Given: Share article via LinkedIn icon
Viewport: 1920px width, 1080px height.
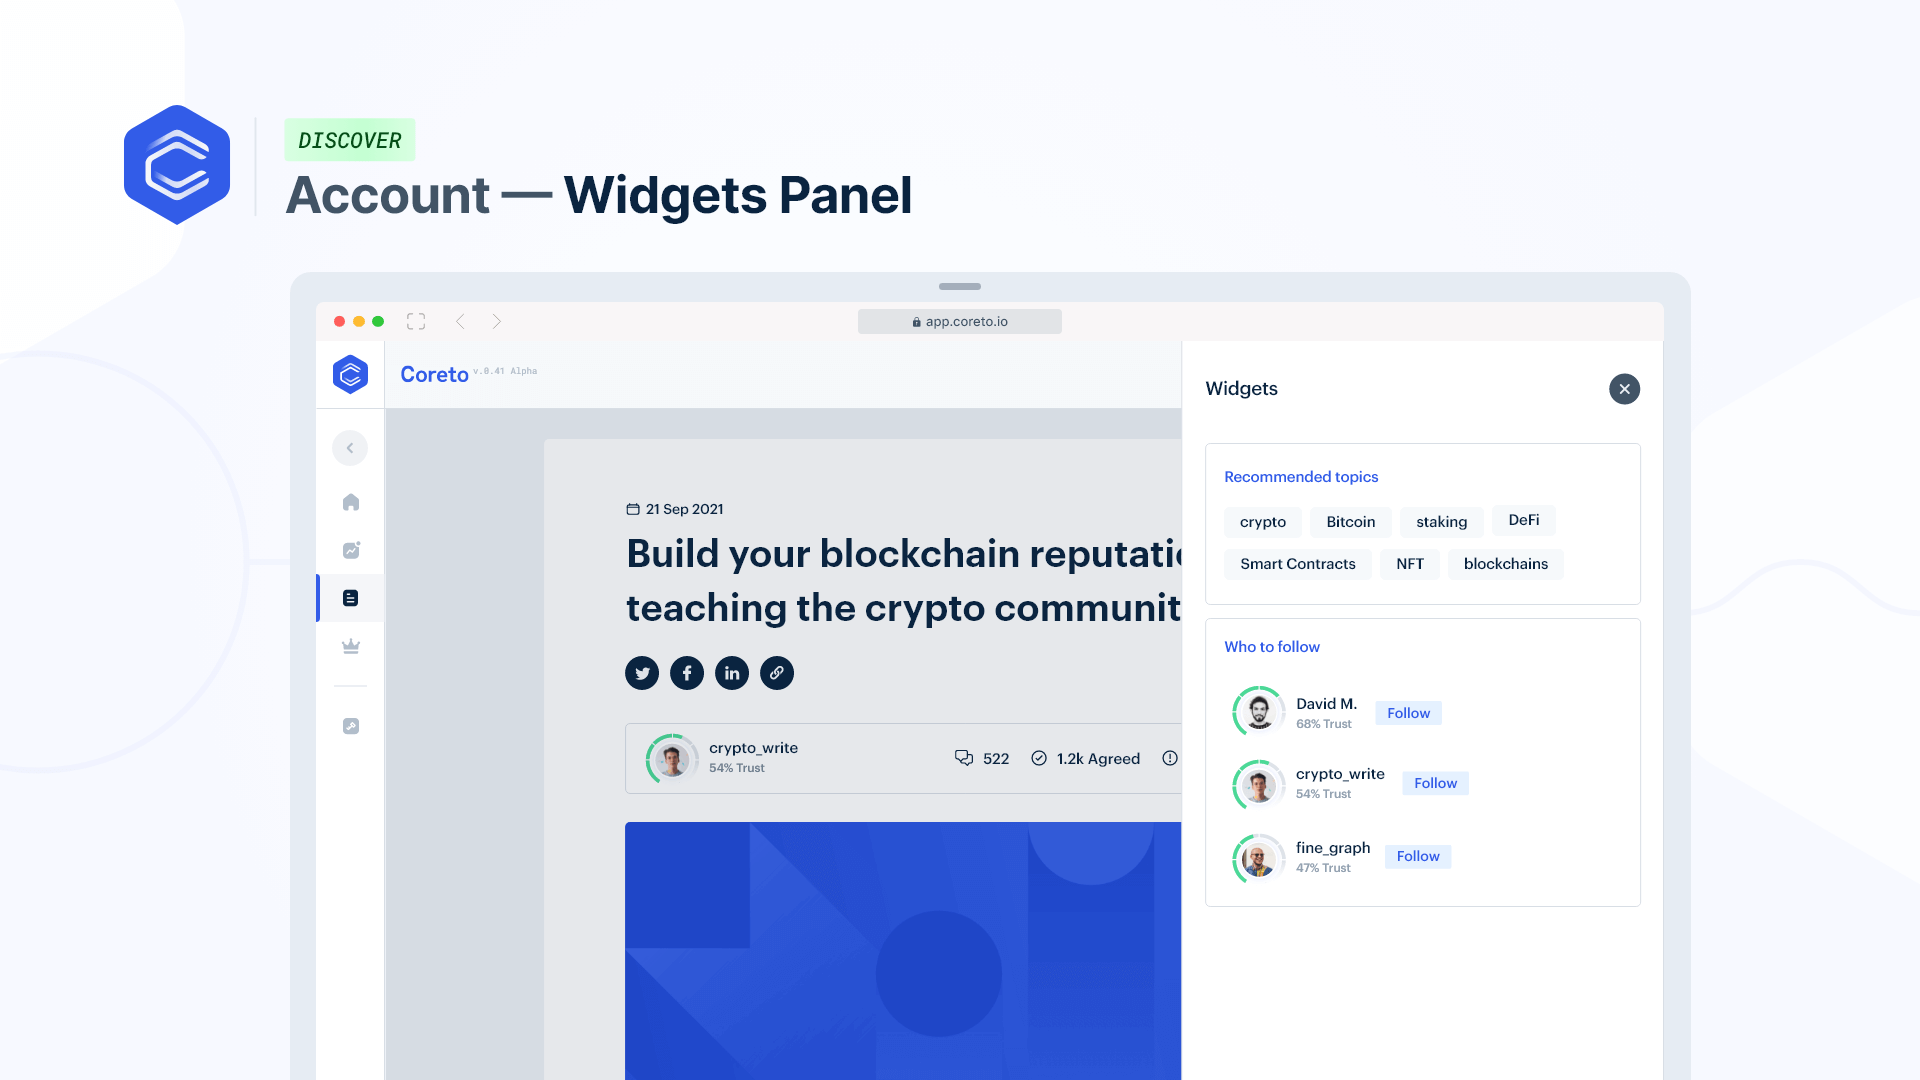Looking at the screenshot, I should click(x=732, y=671).
